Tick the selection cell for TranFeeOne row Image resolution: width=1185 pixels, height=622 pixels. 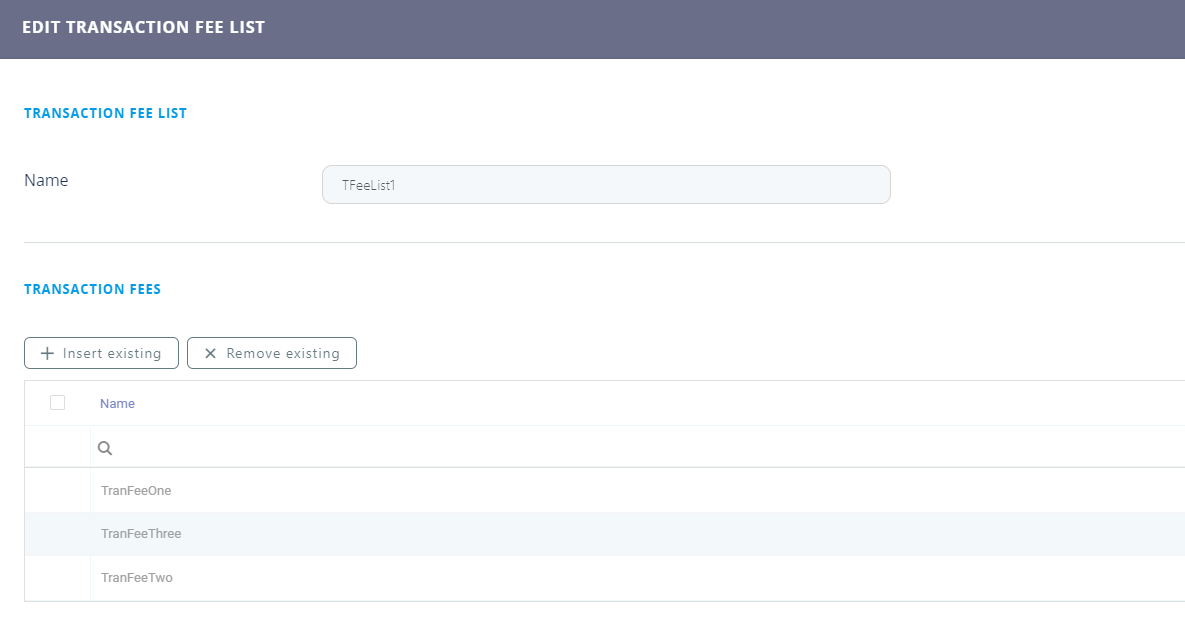click(x=57, y=491)
